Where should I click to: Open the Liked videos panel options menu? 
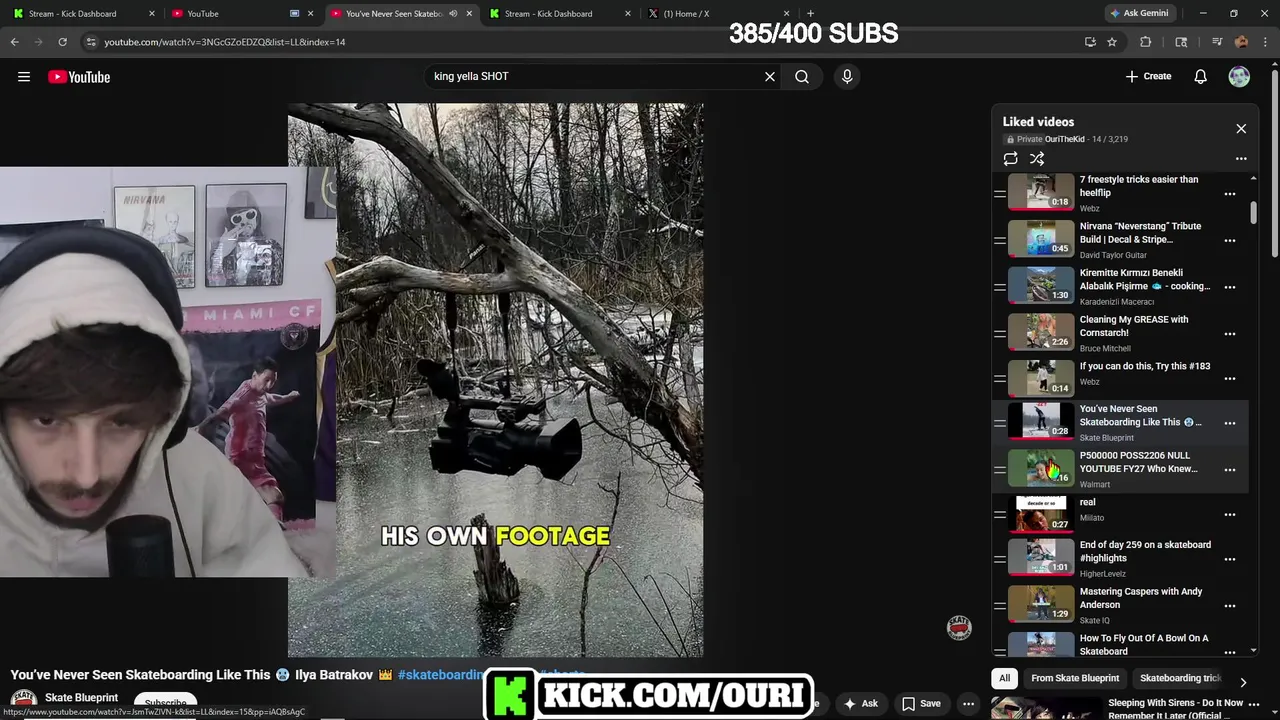1241,159
